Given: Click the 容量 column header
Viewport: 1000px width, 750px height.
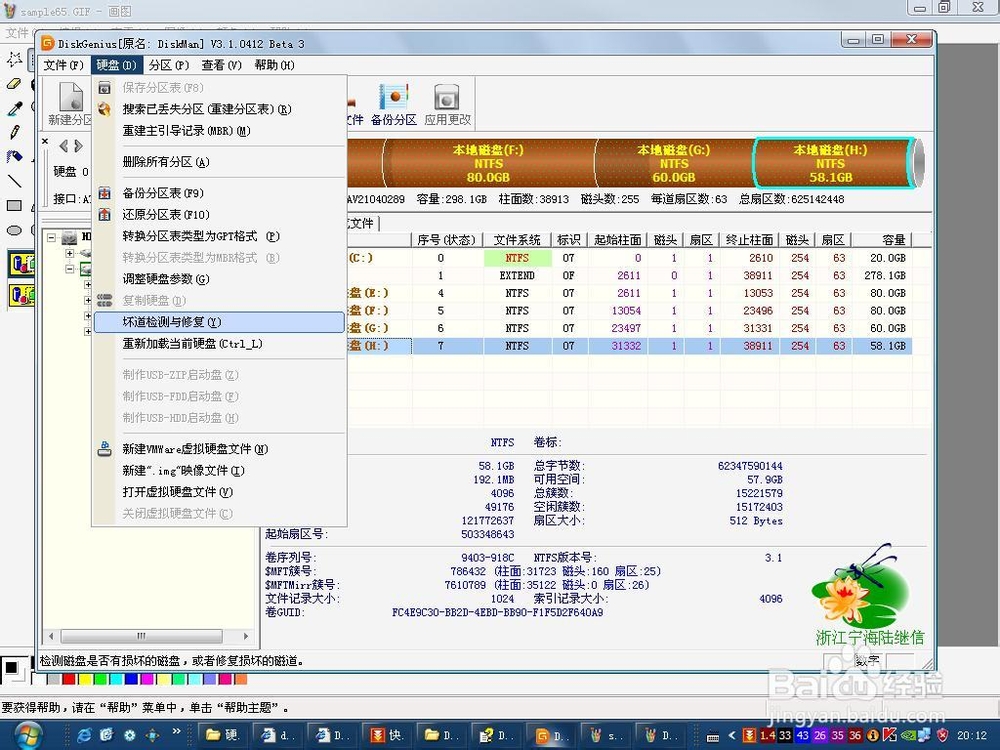Looking at the screenshot, I should click(882, 240).
